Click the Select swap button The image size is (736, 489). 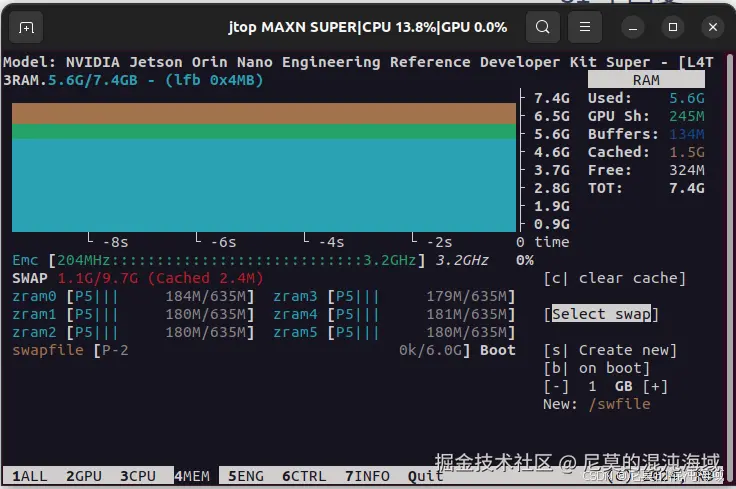(x=601, y=314)
